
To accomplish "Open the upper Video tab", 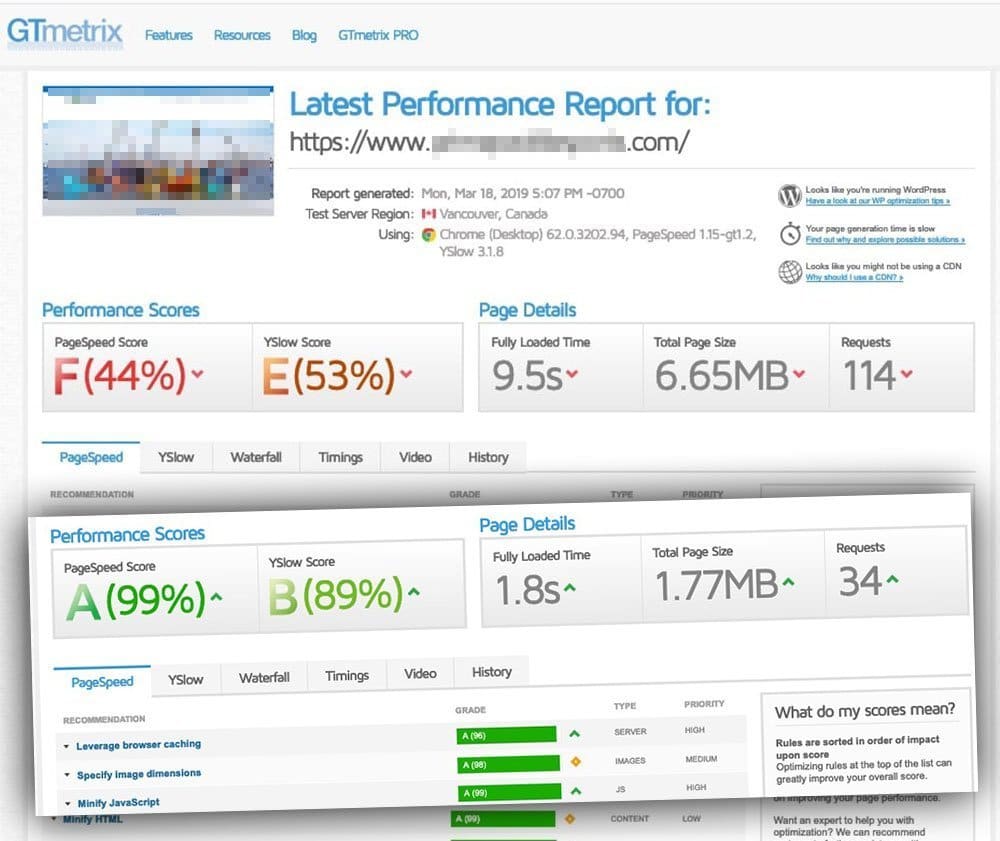I will click(x=415, y=457).
